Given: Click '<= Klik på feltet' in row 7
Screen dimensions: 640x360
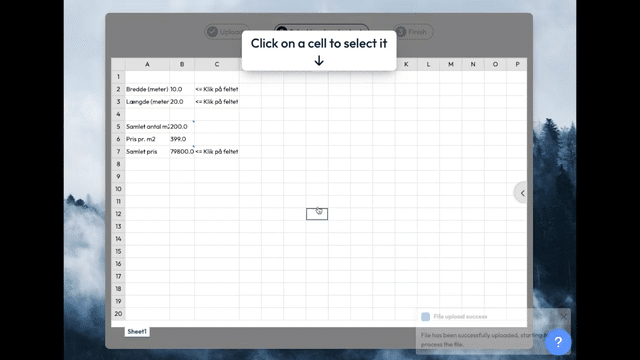Looking at the screenshot, I should [x=217, y=151].
